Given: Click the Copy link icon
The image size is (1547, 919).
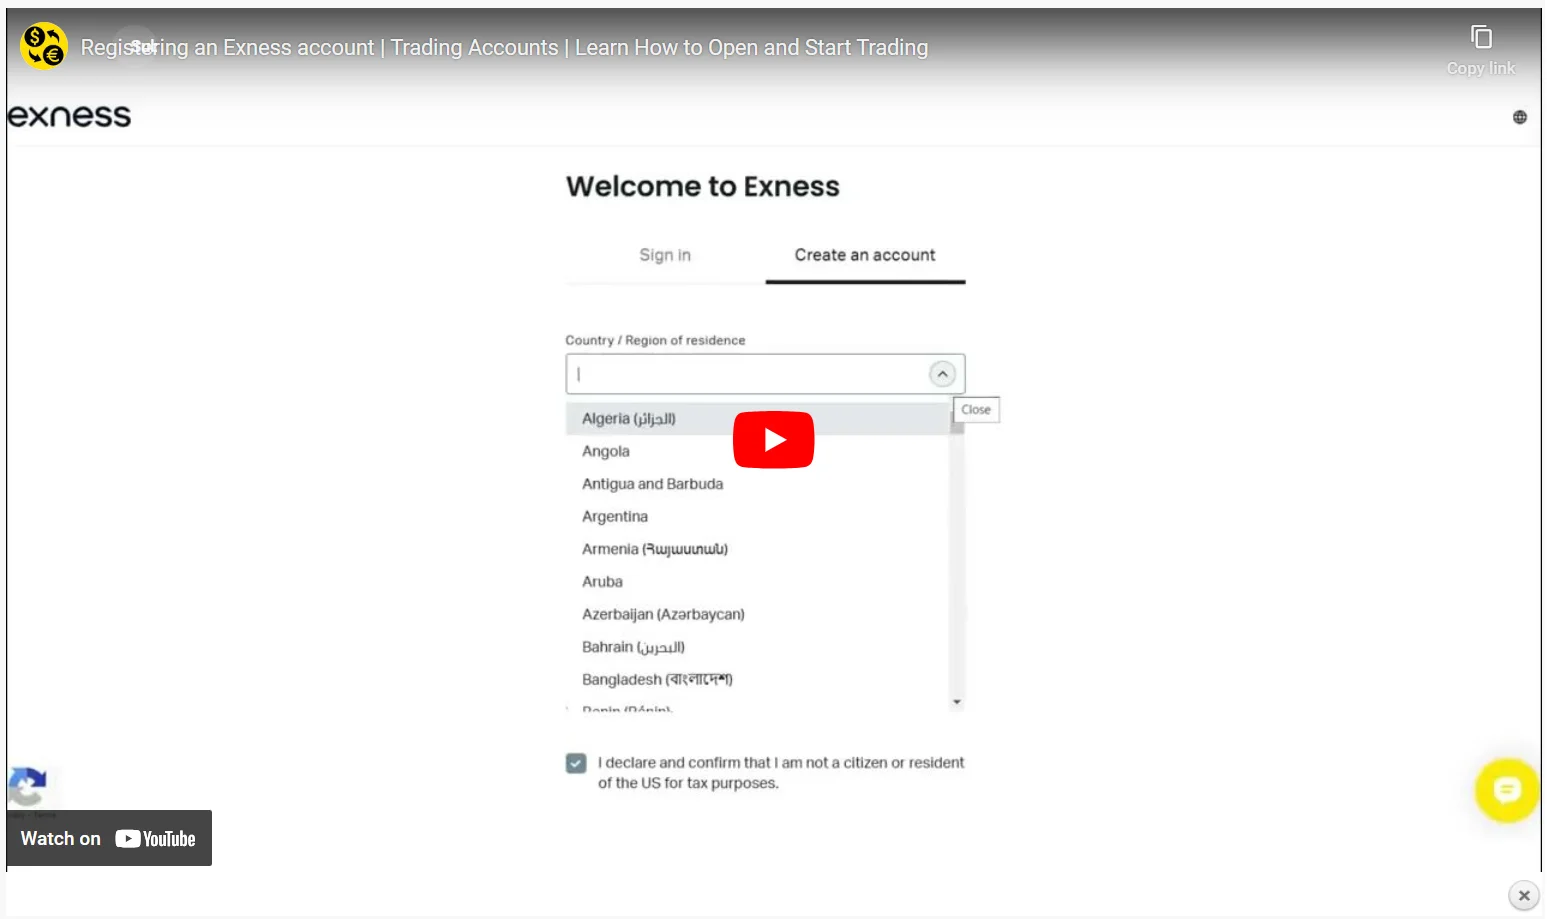Looking at the screenshot, I should point(1481,39).
